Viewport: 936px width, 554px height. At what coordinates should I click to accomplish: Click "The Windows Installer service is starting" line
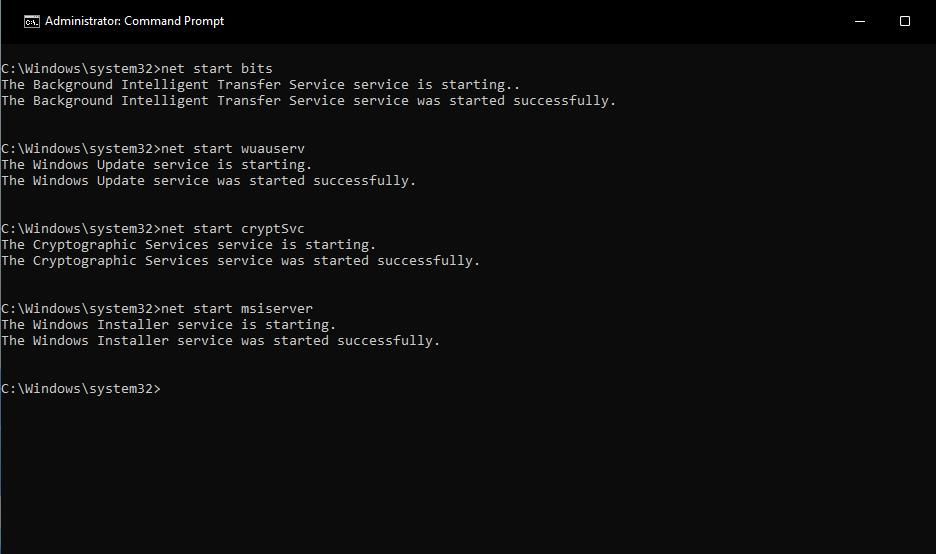tap(169, 325)
